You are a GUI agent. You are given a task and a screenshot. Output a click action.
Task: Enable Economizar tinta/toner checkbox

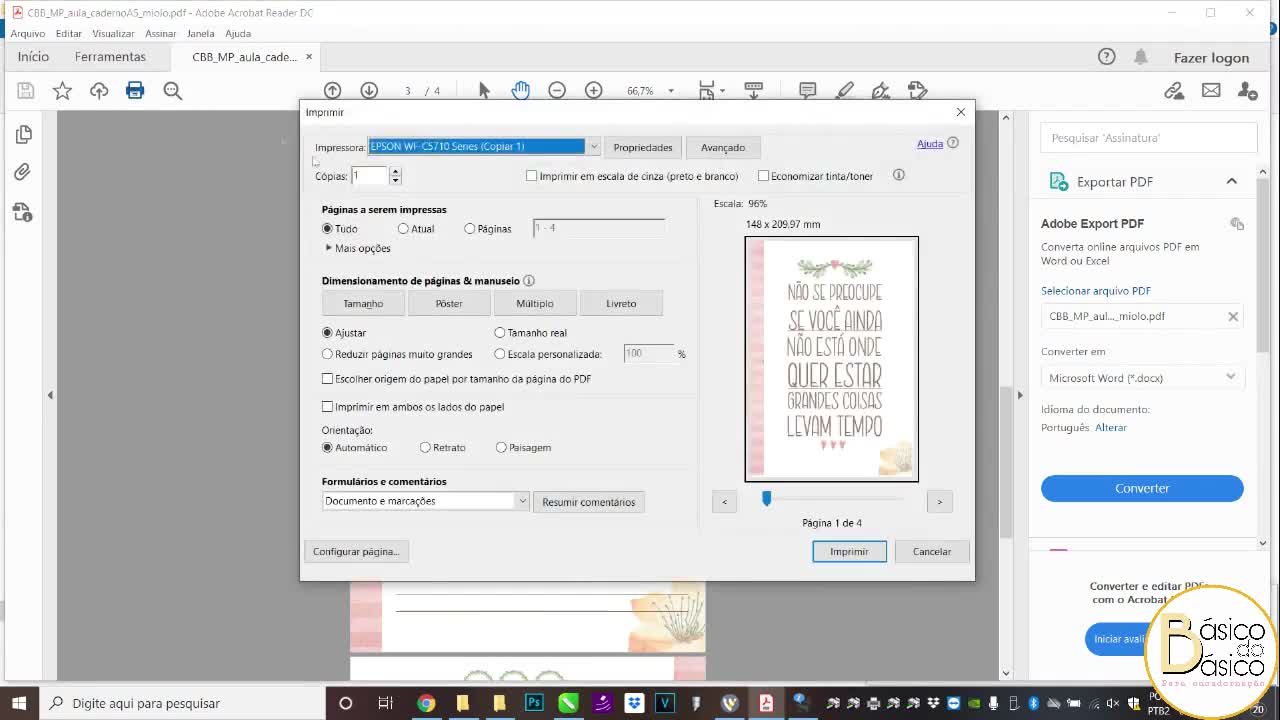pos(763,176)
